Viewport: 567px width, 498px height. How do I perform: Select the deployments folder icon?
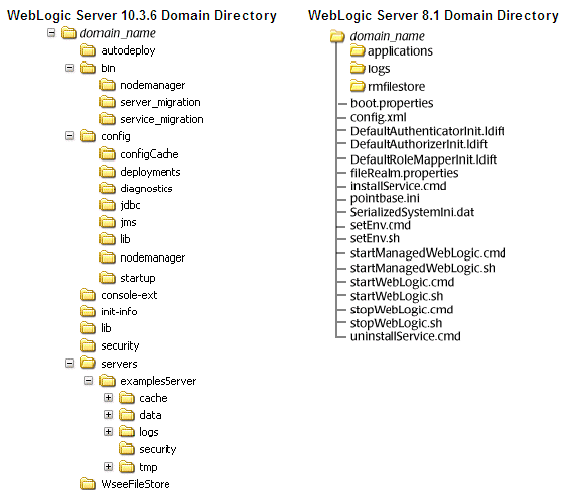tap(107, 171)
